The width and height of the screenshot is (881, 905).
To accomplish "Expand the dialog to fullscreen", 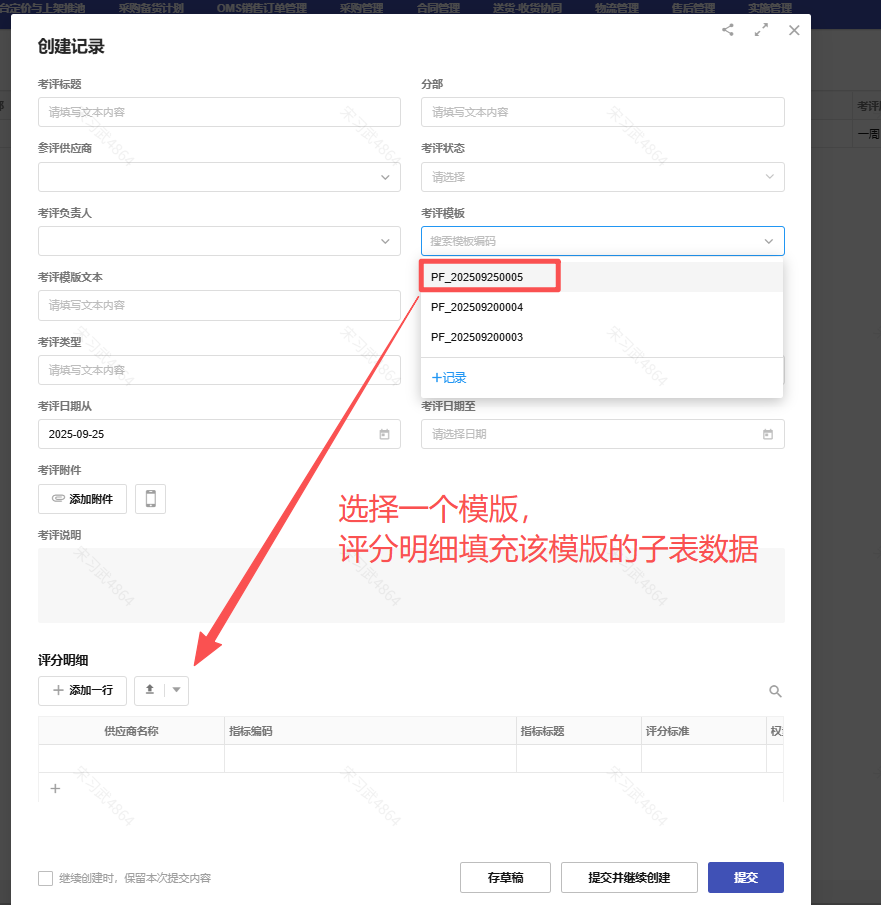I will click(x=761, y=30).
